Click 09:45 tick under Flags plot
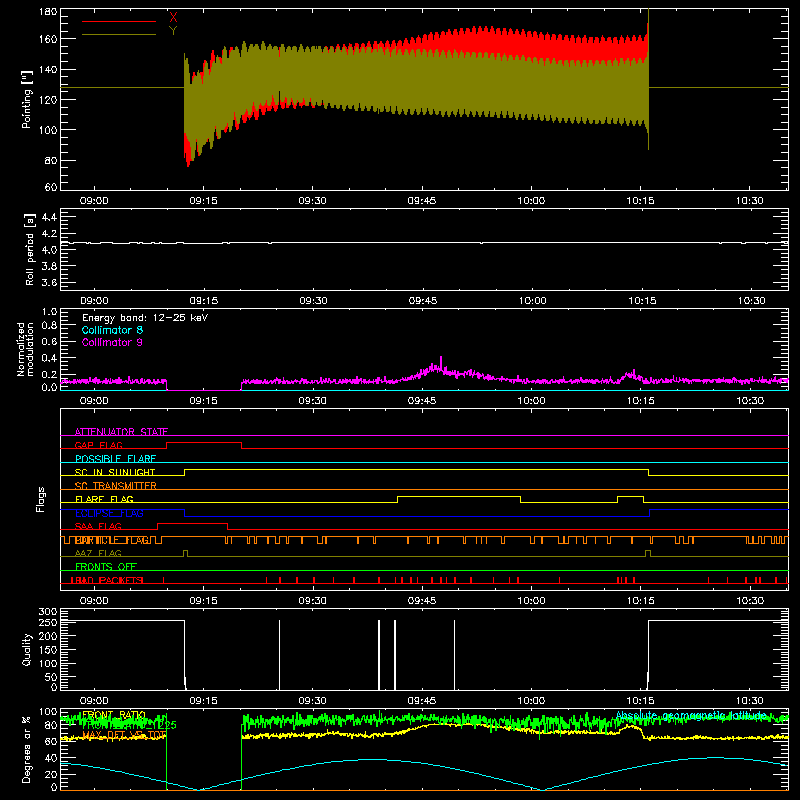This screenshot has width=800, height=800. click(x=422, y=601)
